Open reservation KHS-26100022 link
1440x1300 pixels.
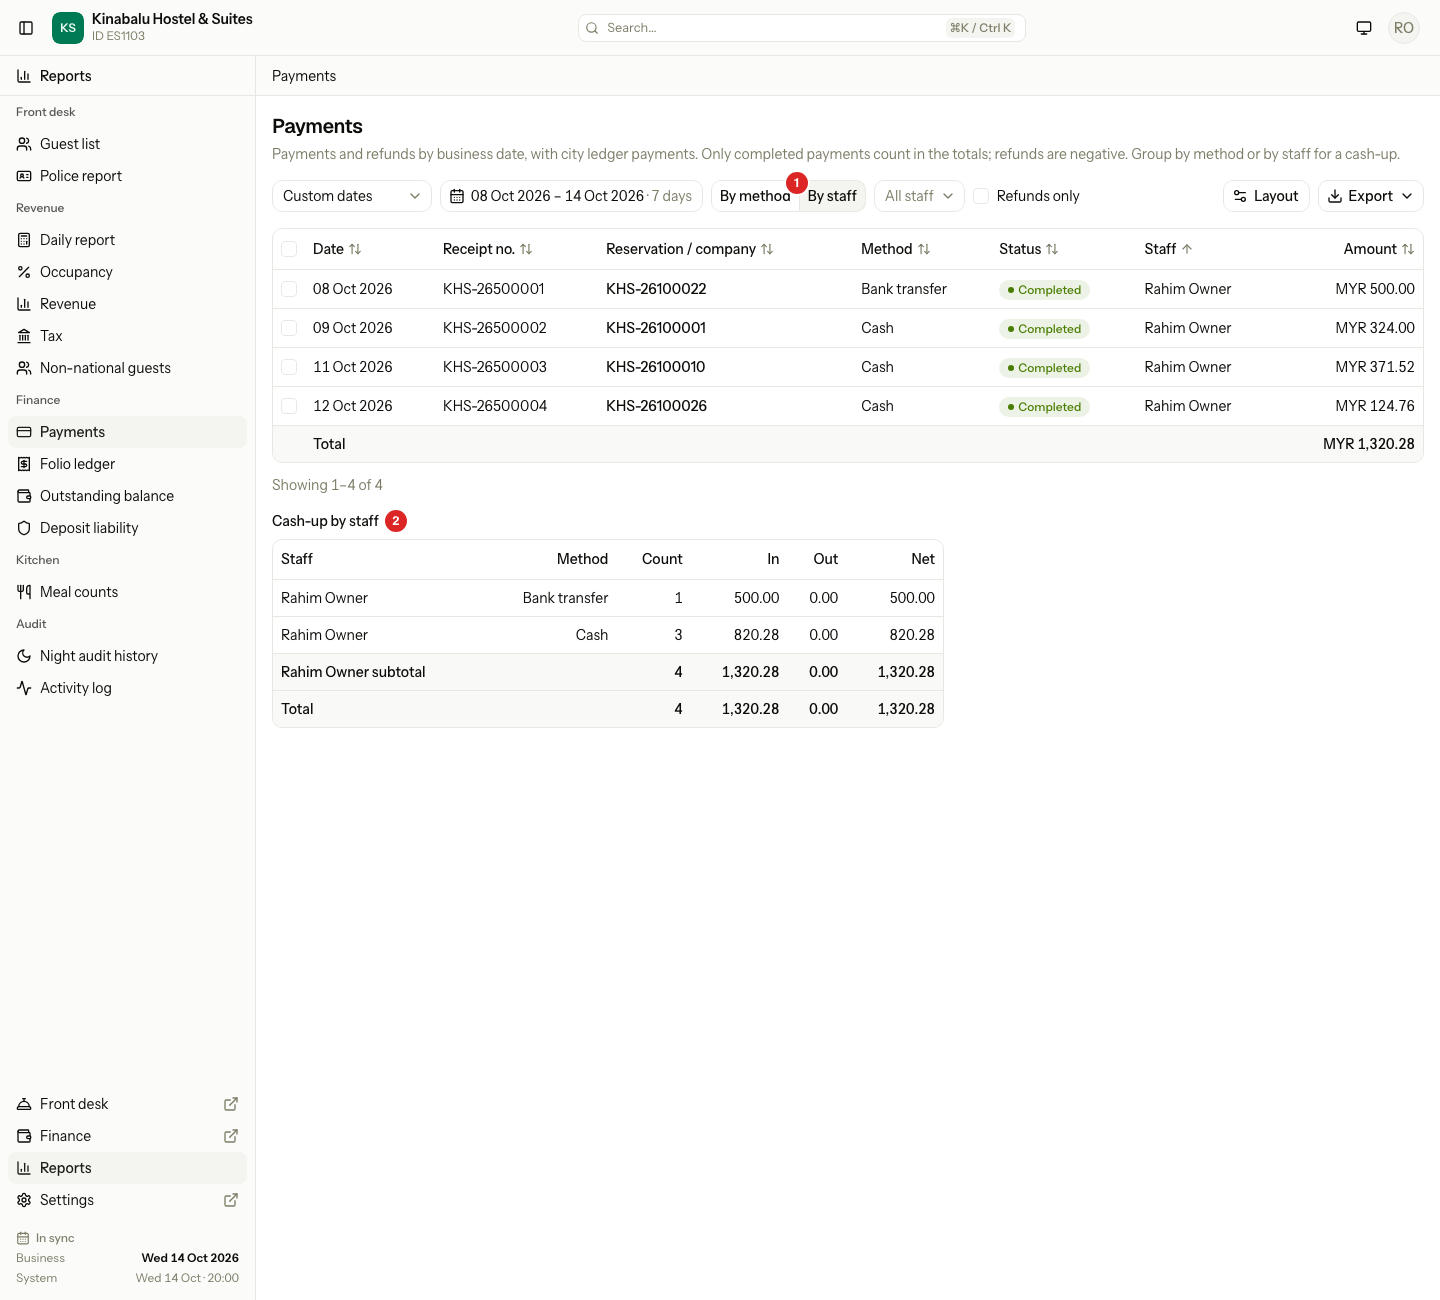pos(656,289)
